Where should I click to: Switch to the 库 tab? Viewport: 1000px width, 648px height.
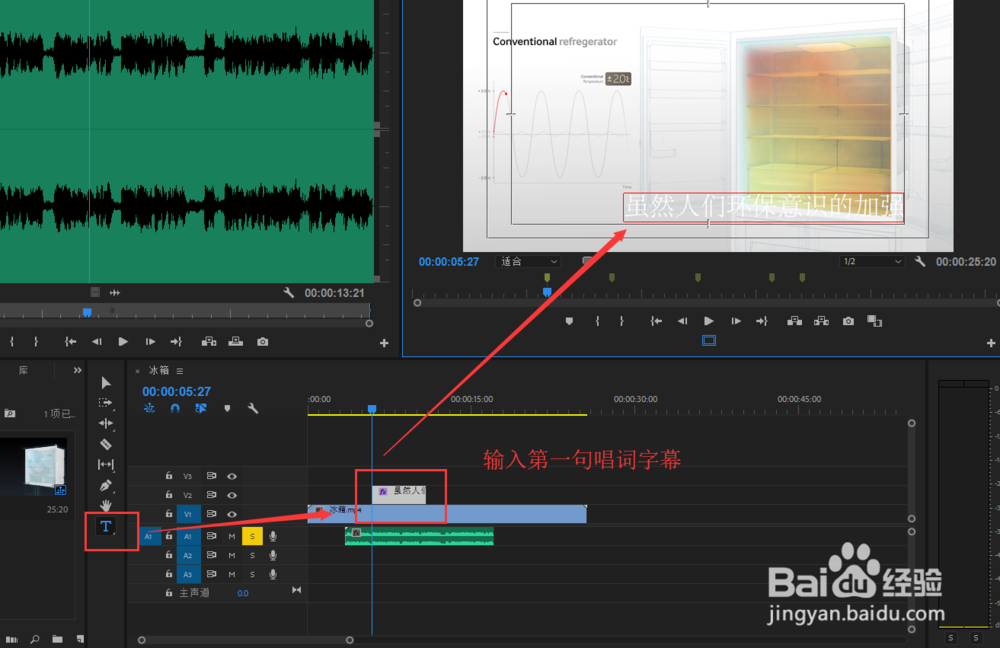point(23,370)
